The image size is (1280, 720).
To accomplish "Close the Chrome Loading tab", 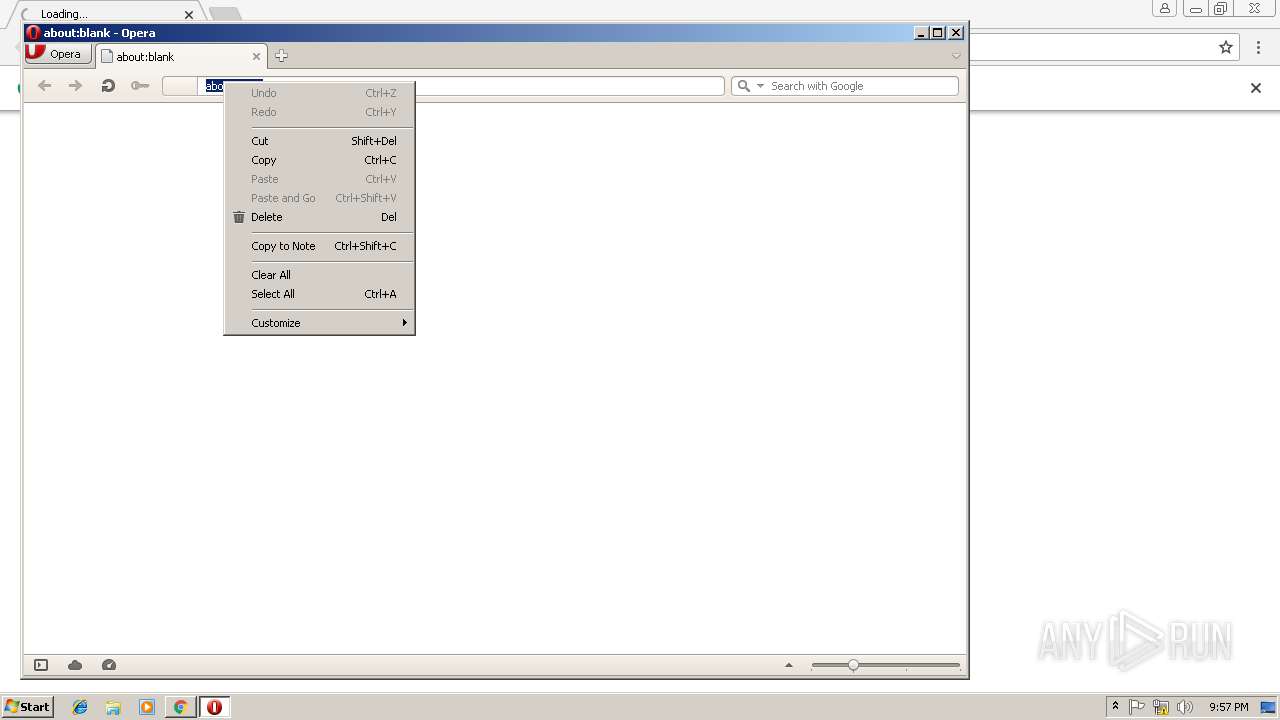I will click(x=189, y=14).
